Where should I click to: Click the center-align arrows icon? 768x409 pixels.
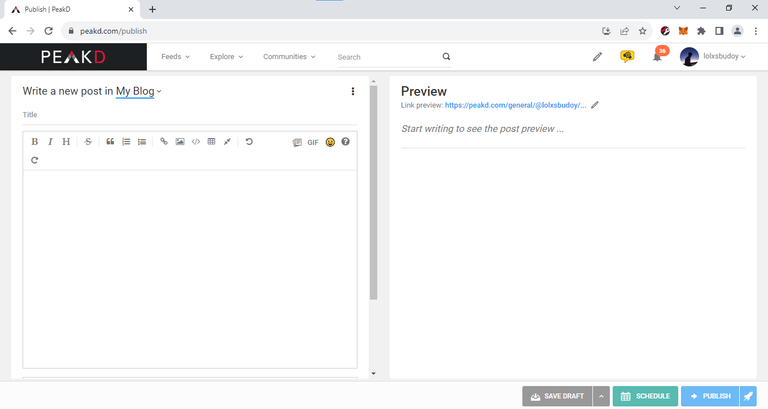227,142
